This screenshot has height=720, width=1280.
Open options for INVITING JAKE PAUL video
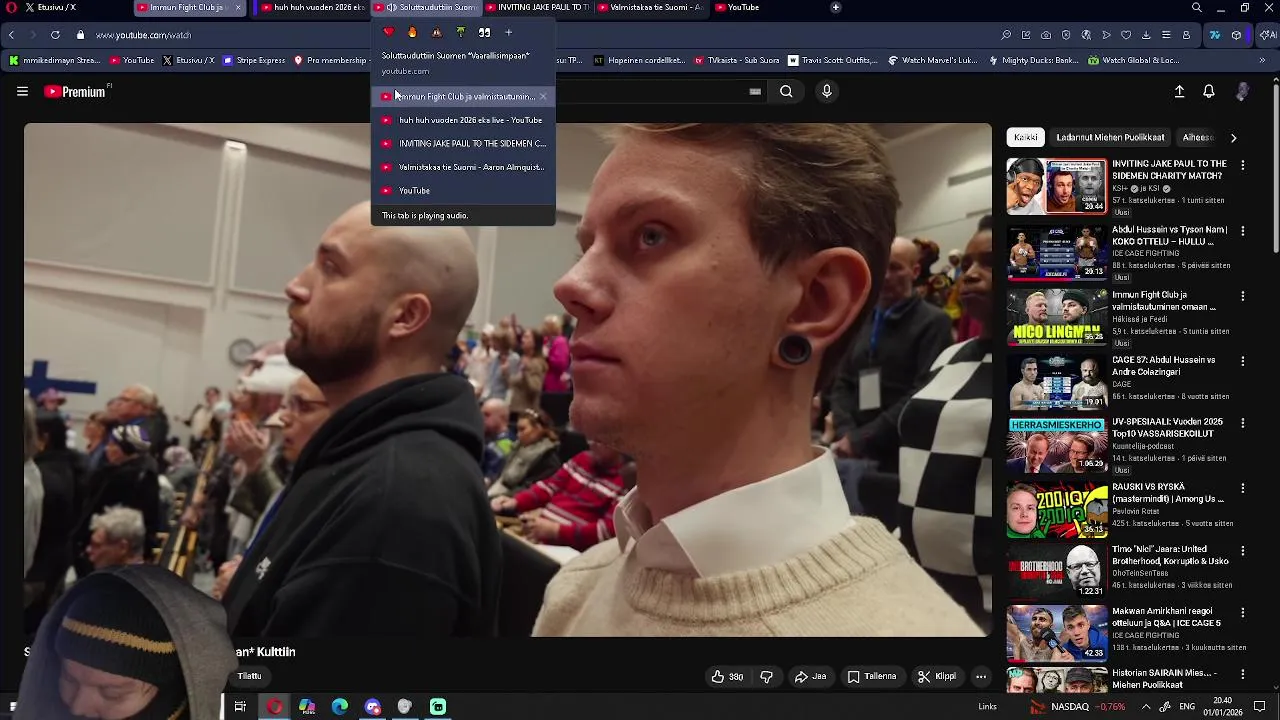pyautogui.click(x=1243, y=165)
